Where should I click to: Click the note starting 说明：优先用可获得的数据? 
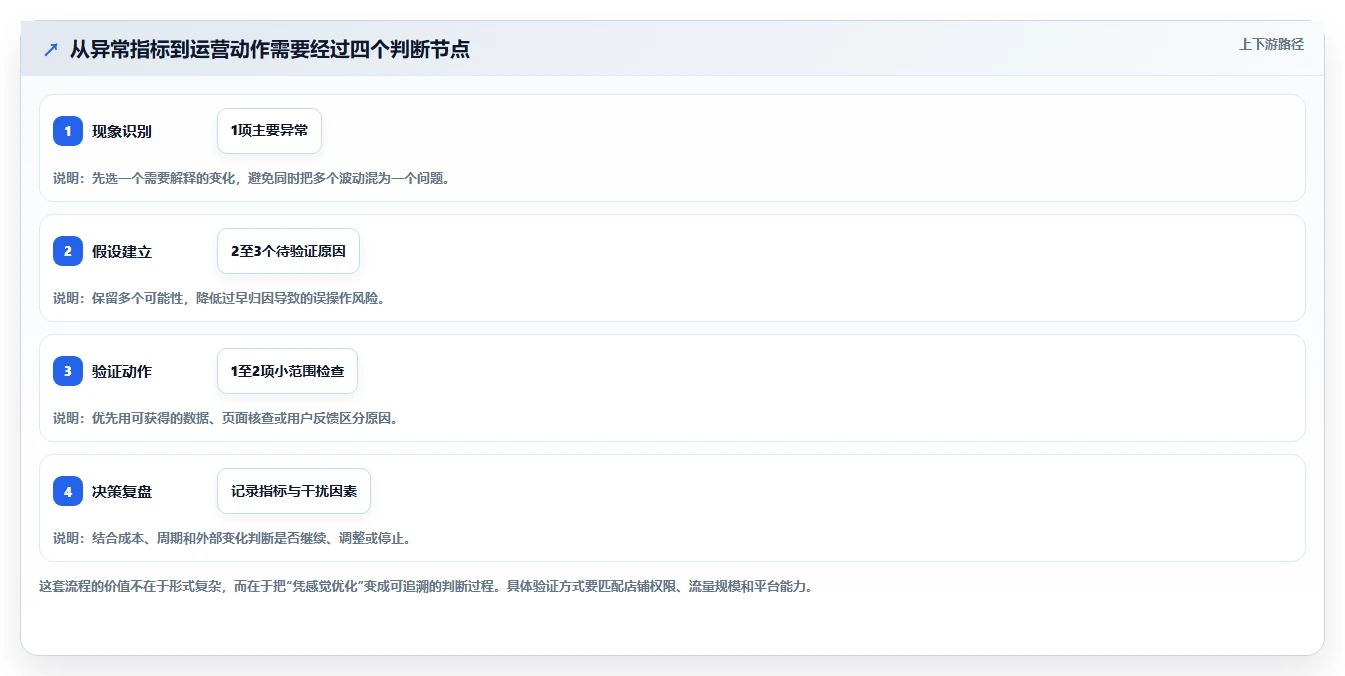point(225,418)
